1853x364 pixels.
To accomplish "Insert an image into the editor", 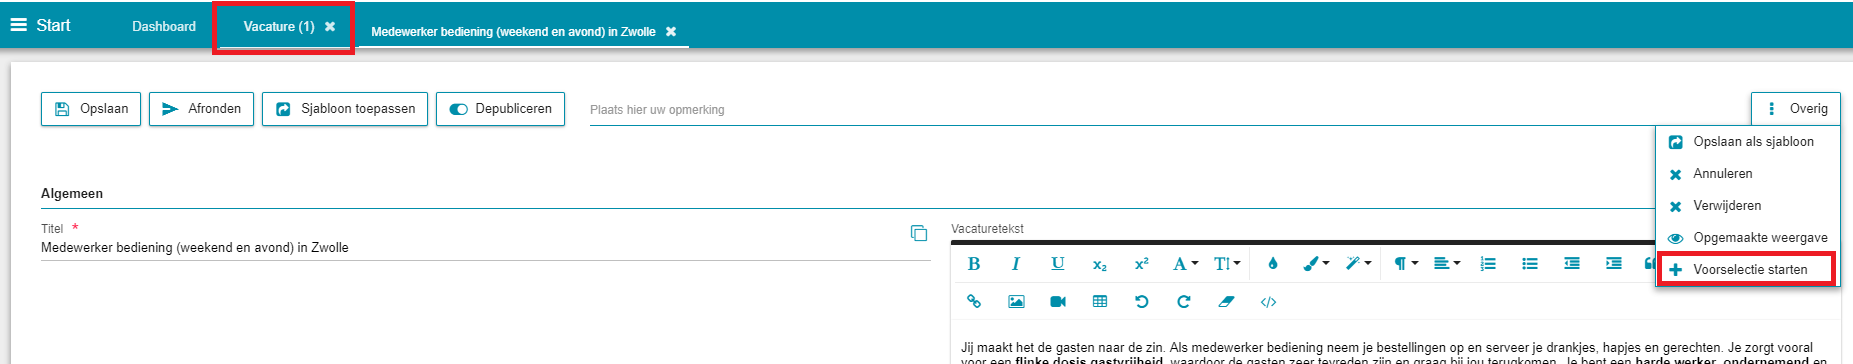I will [x=1016, y=302].
